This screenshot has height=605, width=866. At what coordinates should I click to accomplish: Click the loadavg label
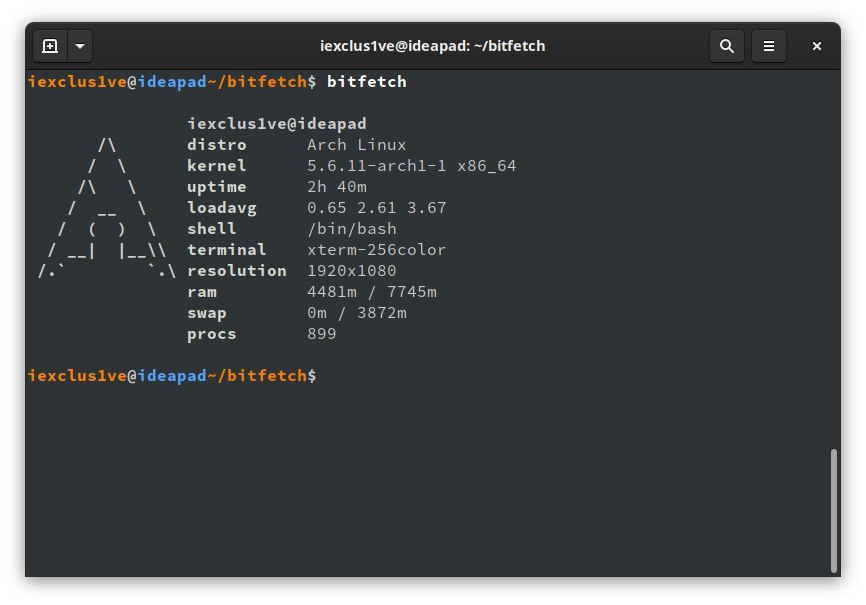[222, 208]
